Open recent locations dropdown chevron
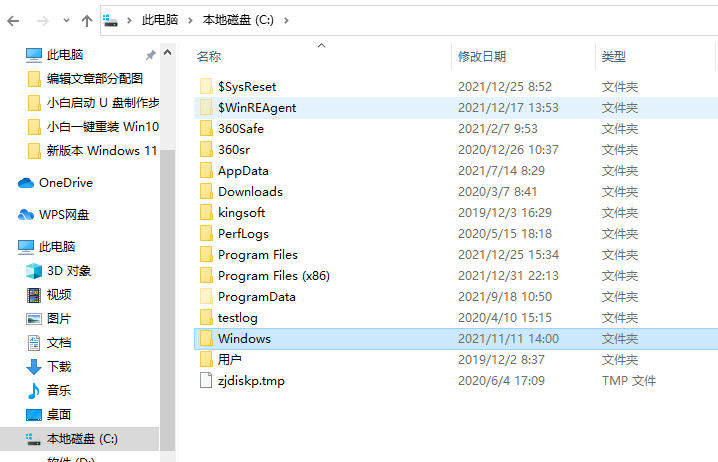 [x=66, y=21]
